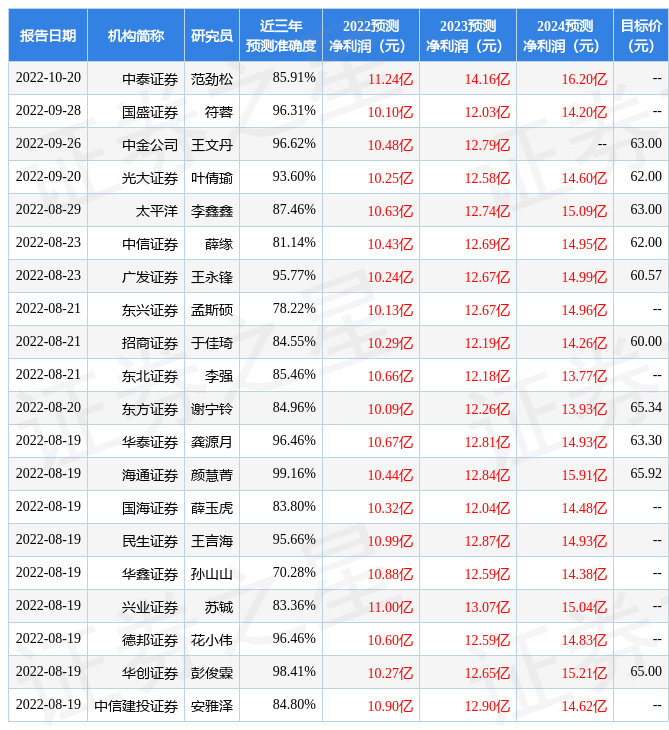The height and width of the screenshot is (730, 669).
Task: Click target price 65.92
Action: click(646, 473)
